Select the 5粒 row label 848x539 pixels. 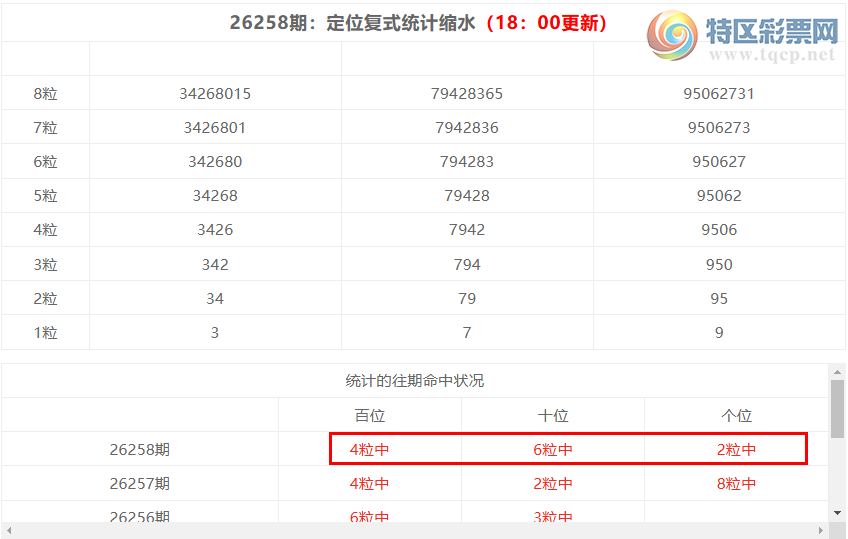(x=45, y=196)
